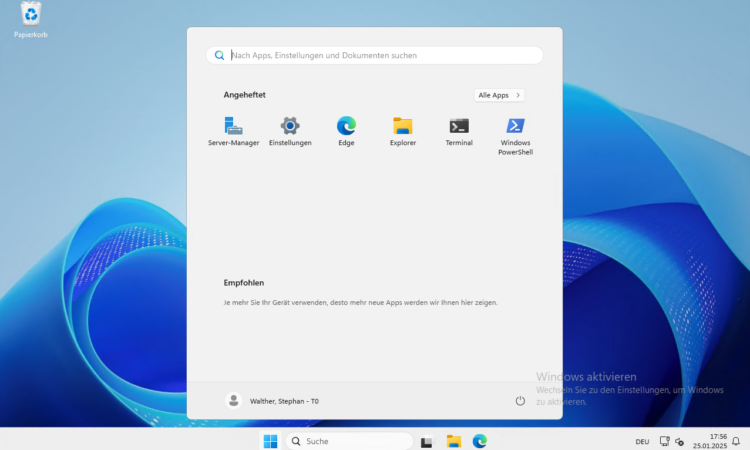Click the Empfohlen heading
This screenshot has height=450, width=750.
pos(244,283)
